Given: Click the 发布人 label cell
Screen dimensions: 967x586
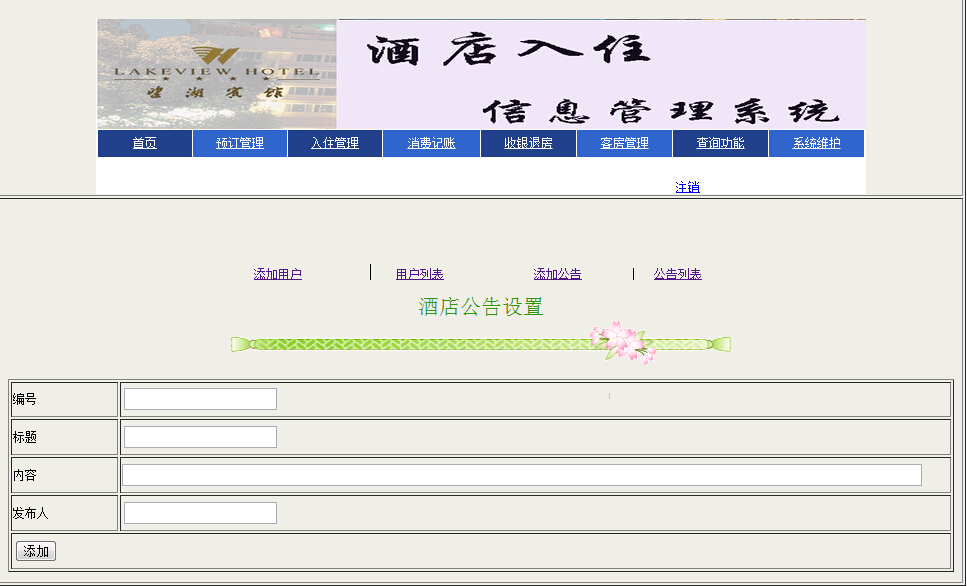Looking at the screenshot, I should click(64, 513).
